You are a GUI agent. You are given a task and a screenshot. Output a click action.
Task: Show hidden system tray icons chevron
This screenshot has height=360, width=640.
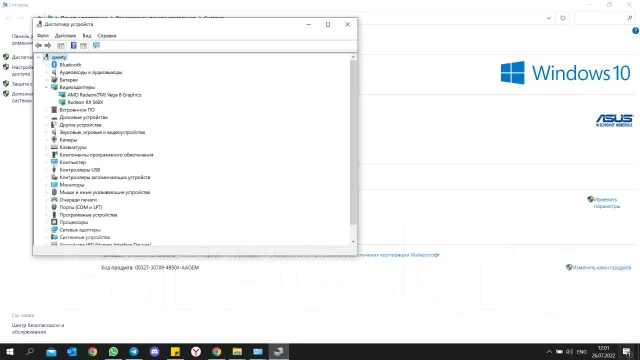point(549,351)
